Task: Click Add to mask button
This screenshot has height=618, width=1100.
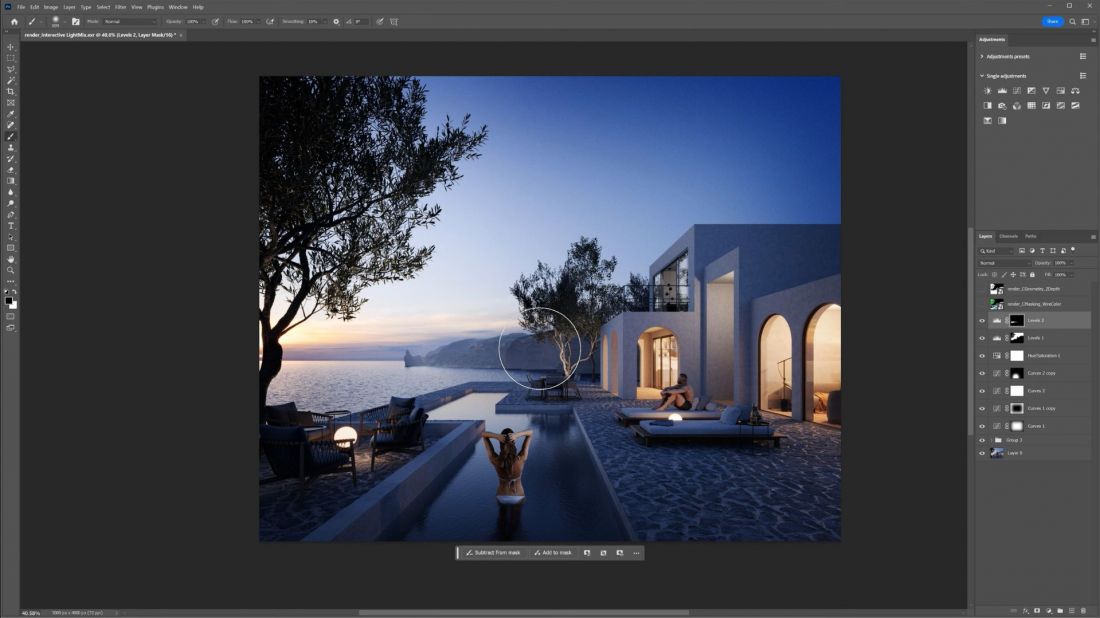Action: [553, 553]
